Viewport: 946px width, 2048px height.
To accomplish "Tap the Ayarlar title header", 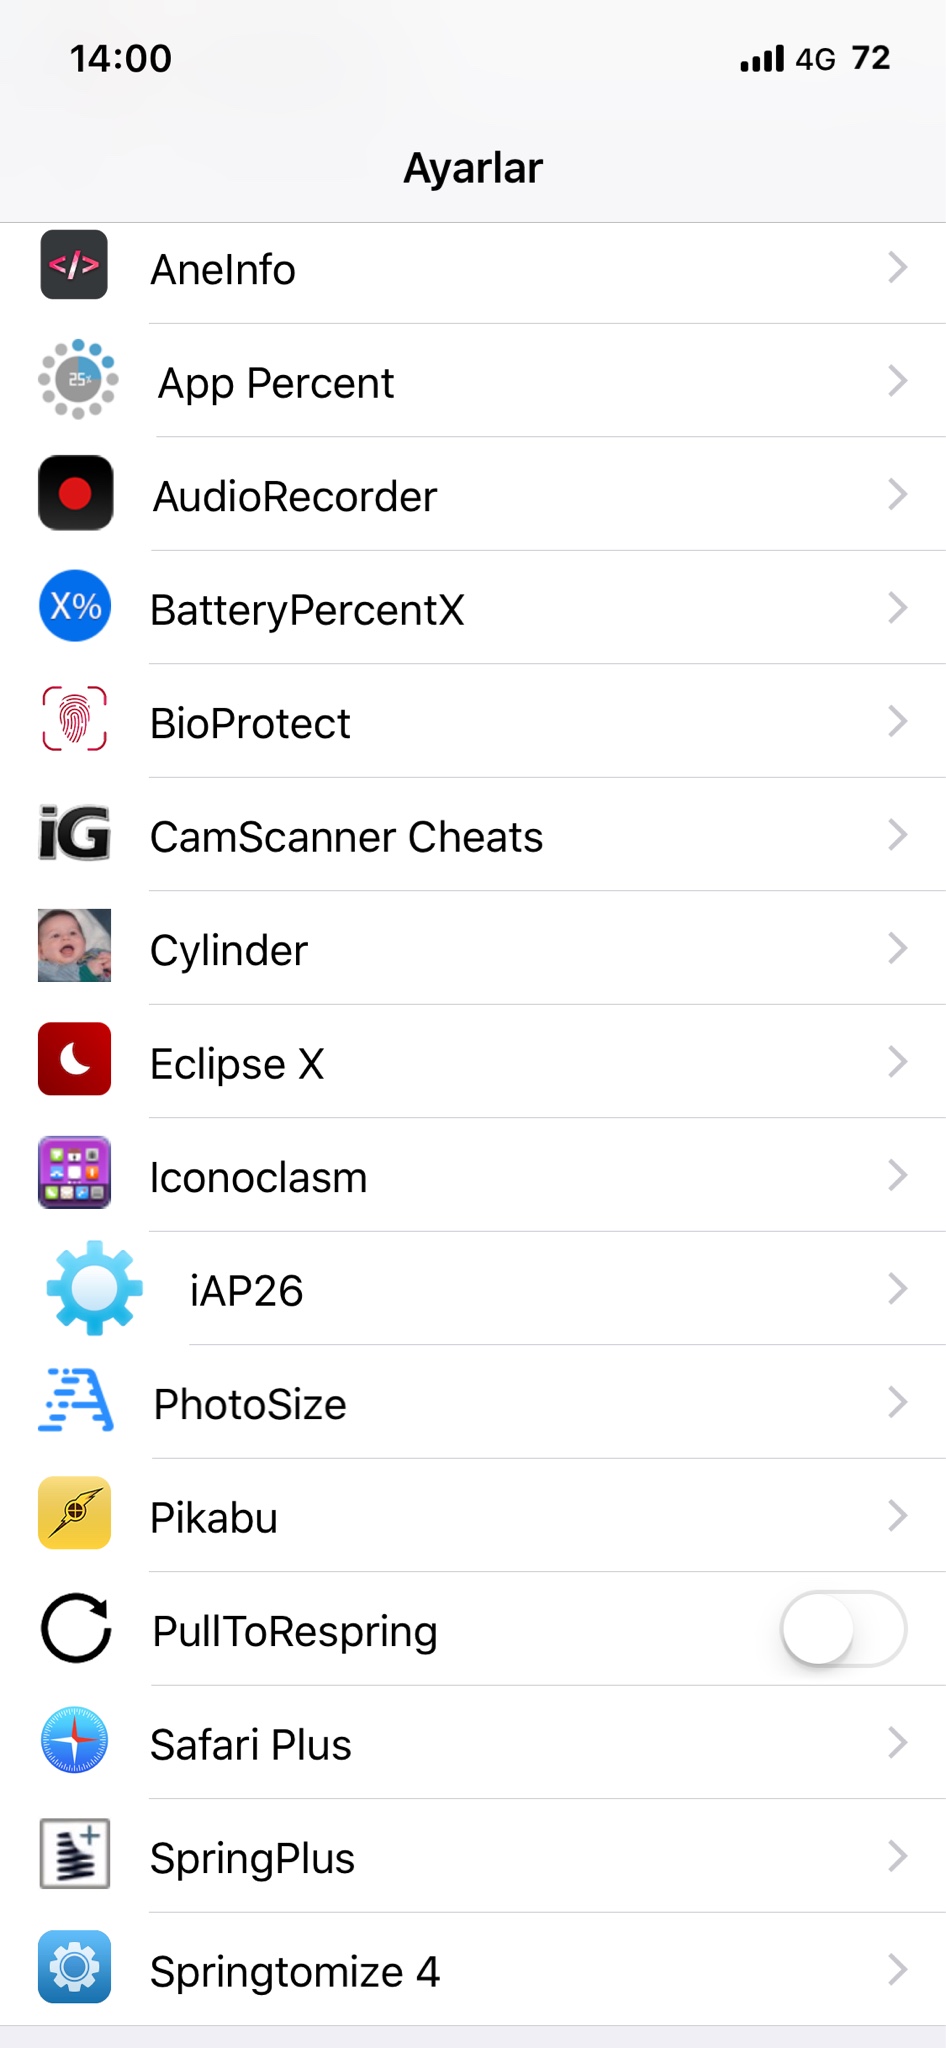I will [x=473, y=168].
